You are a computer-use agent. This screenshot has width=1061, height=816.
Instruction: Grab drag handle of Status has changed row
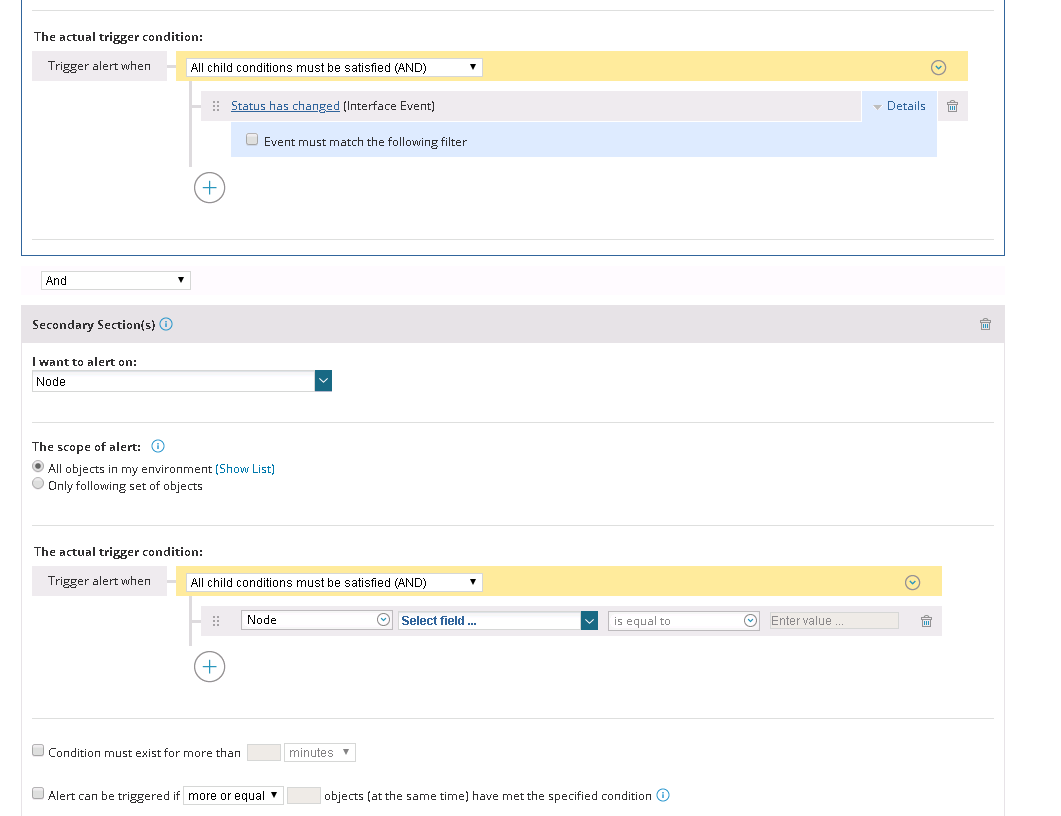tap(216, 106)
